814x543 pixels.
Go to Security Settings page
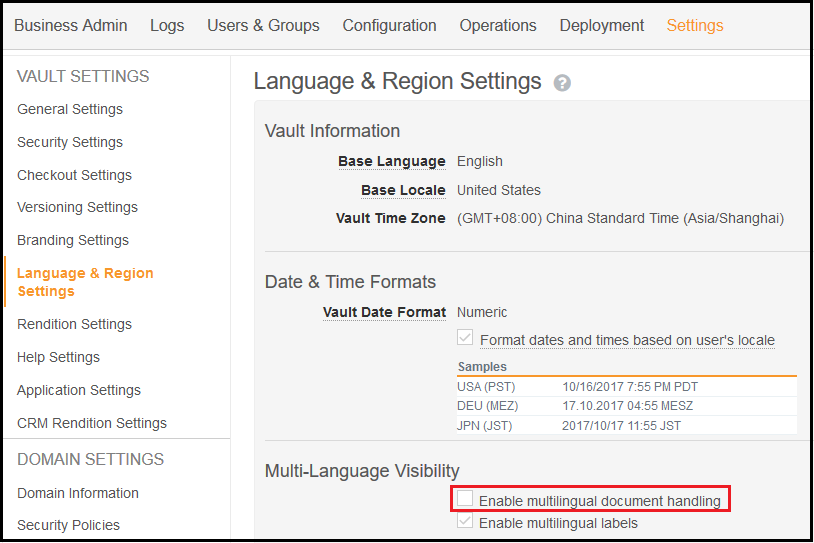[x=70, y=142]
